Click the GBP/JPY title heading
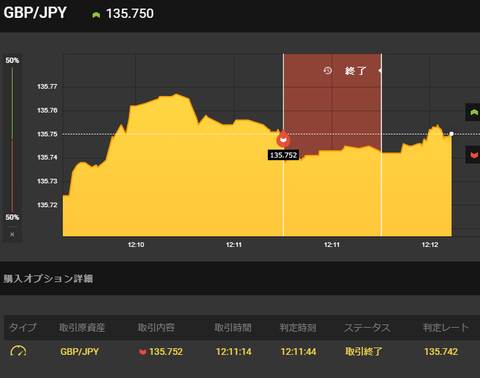 (35, 13)
